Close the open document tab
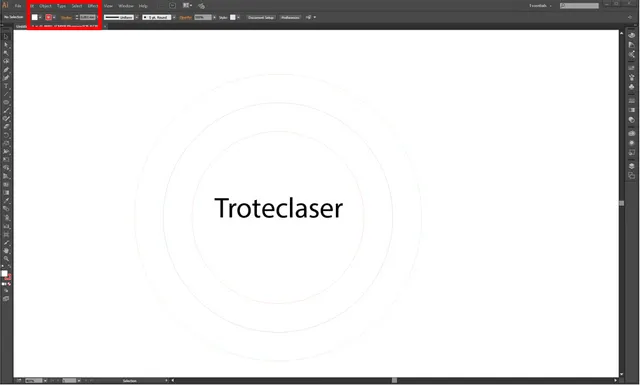Viewport: 640px width, 385px height. pos(105,27)
